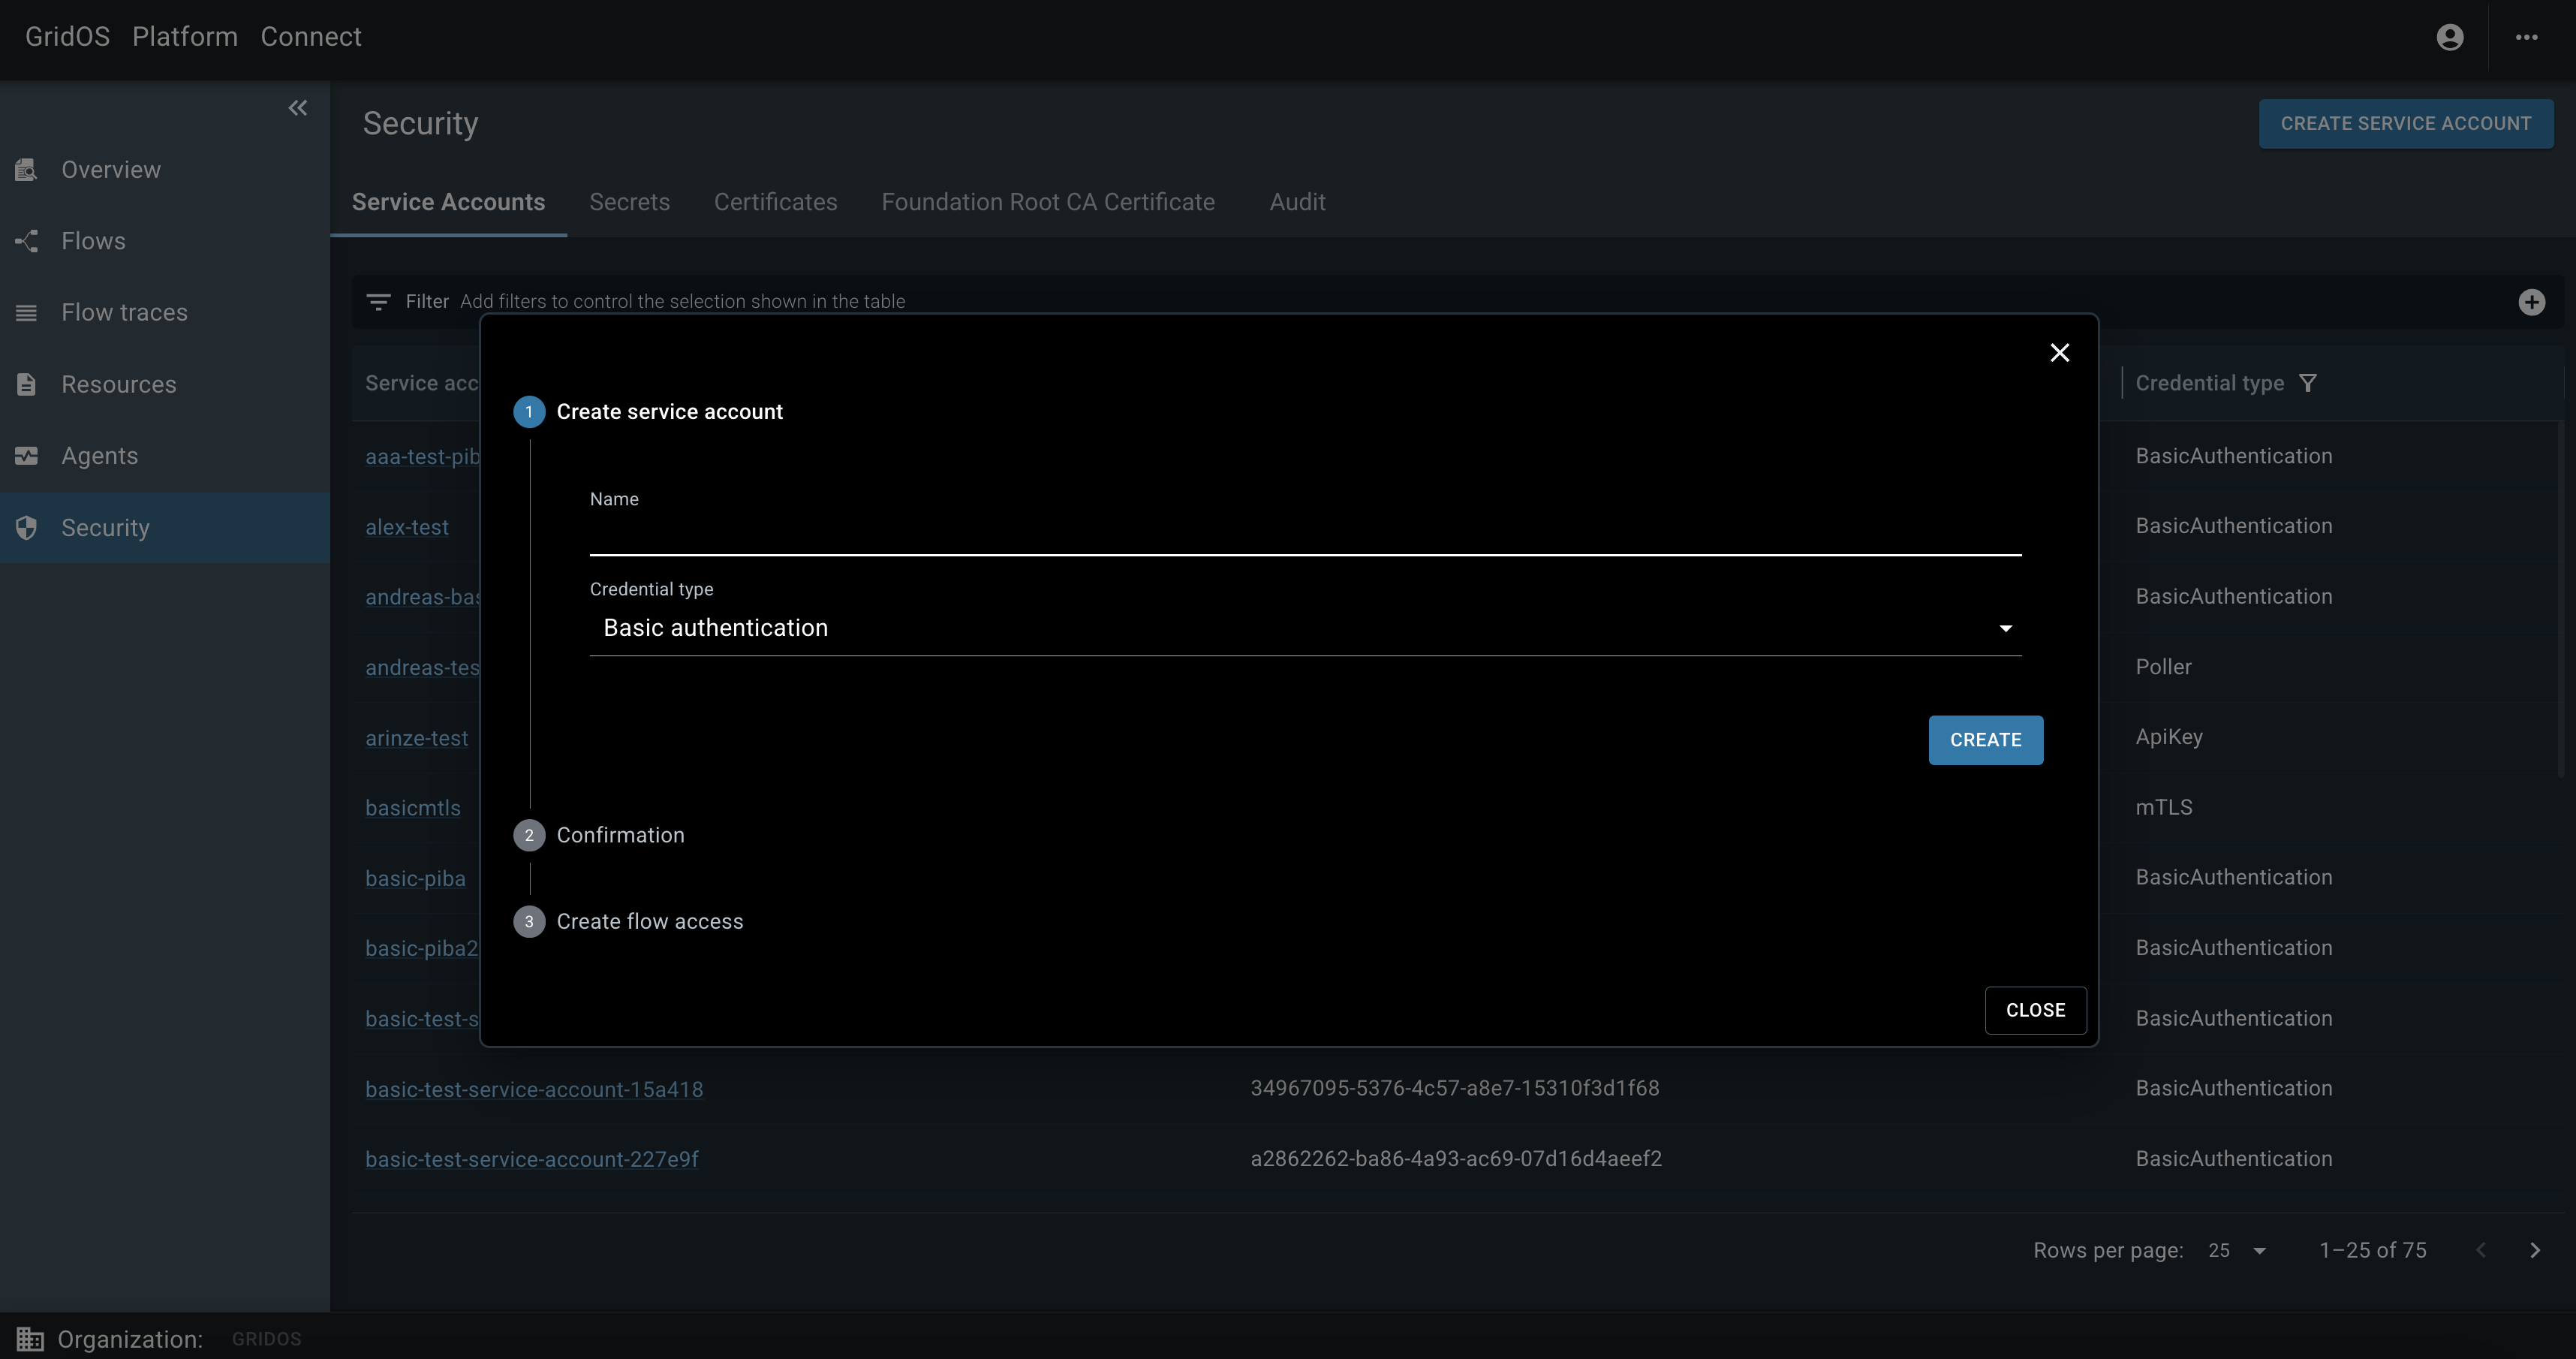Click the CLOSE button in the dialog
Image resolution: width=2576 pixels, height=1359 pixels.
(2035, 1010)
